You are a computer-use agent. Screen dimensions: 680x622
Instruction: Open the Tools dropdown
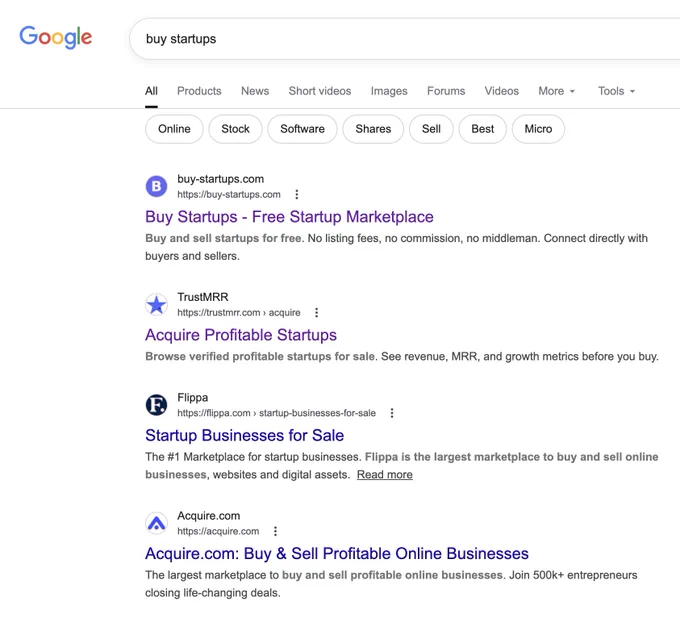pos(616,91)
